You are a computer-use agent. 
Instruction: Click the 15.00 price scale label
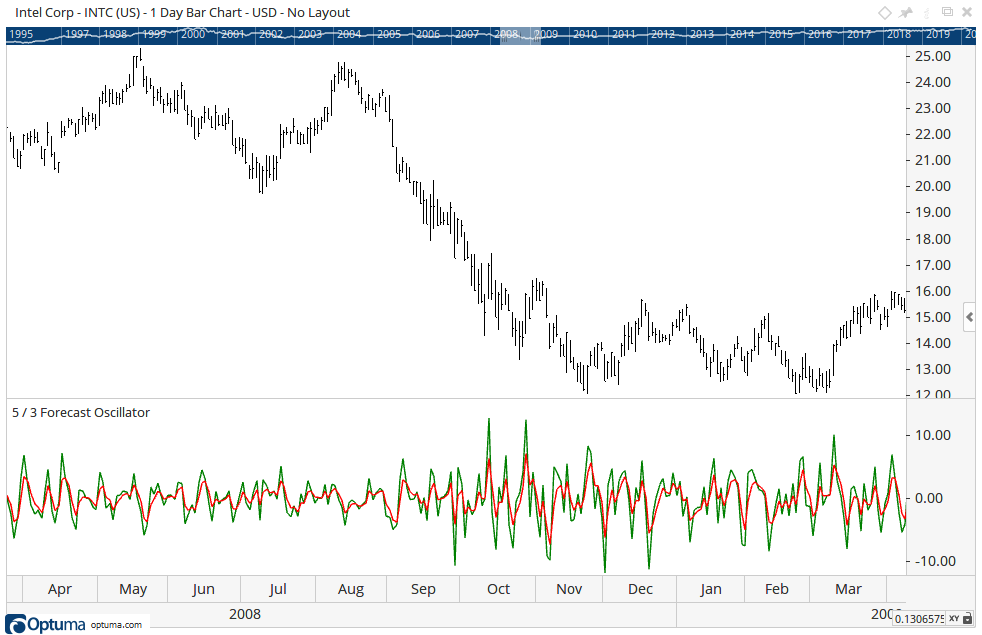[933, 317]
